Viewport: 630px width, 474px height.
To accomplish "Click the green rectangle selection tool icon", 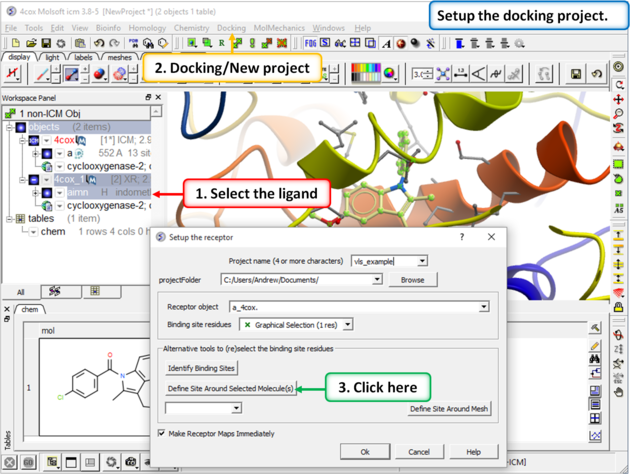I will point(618,164).
